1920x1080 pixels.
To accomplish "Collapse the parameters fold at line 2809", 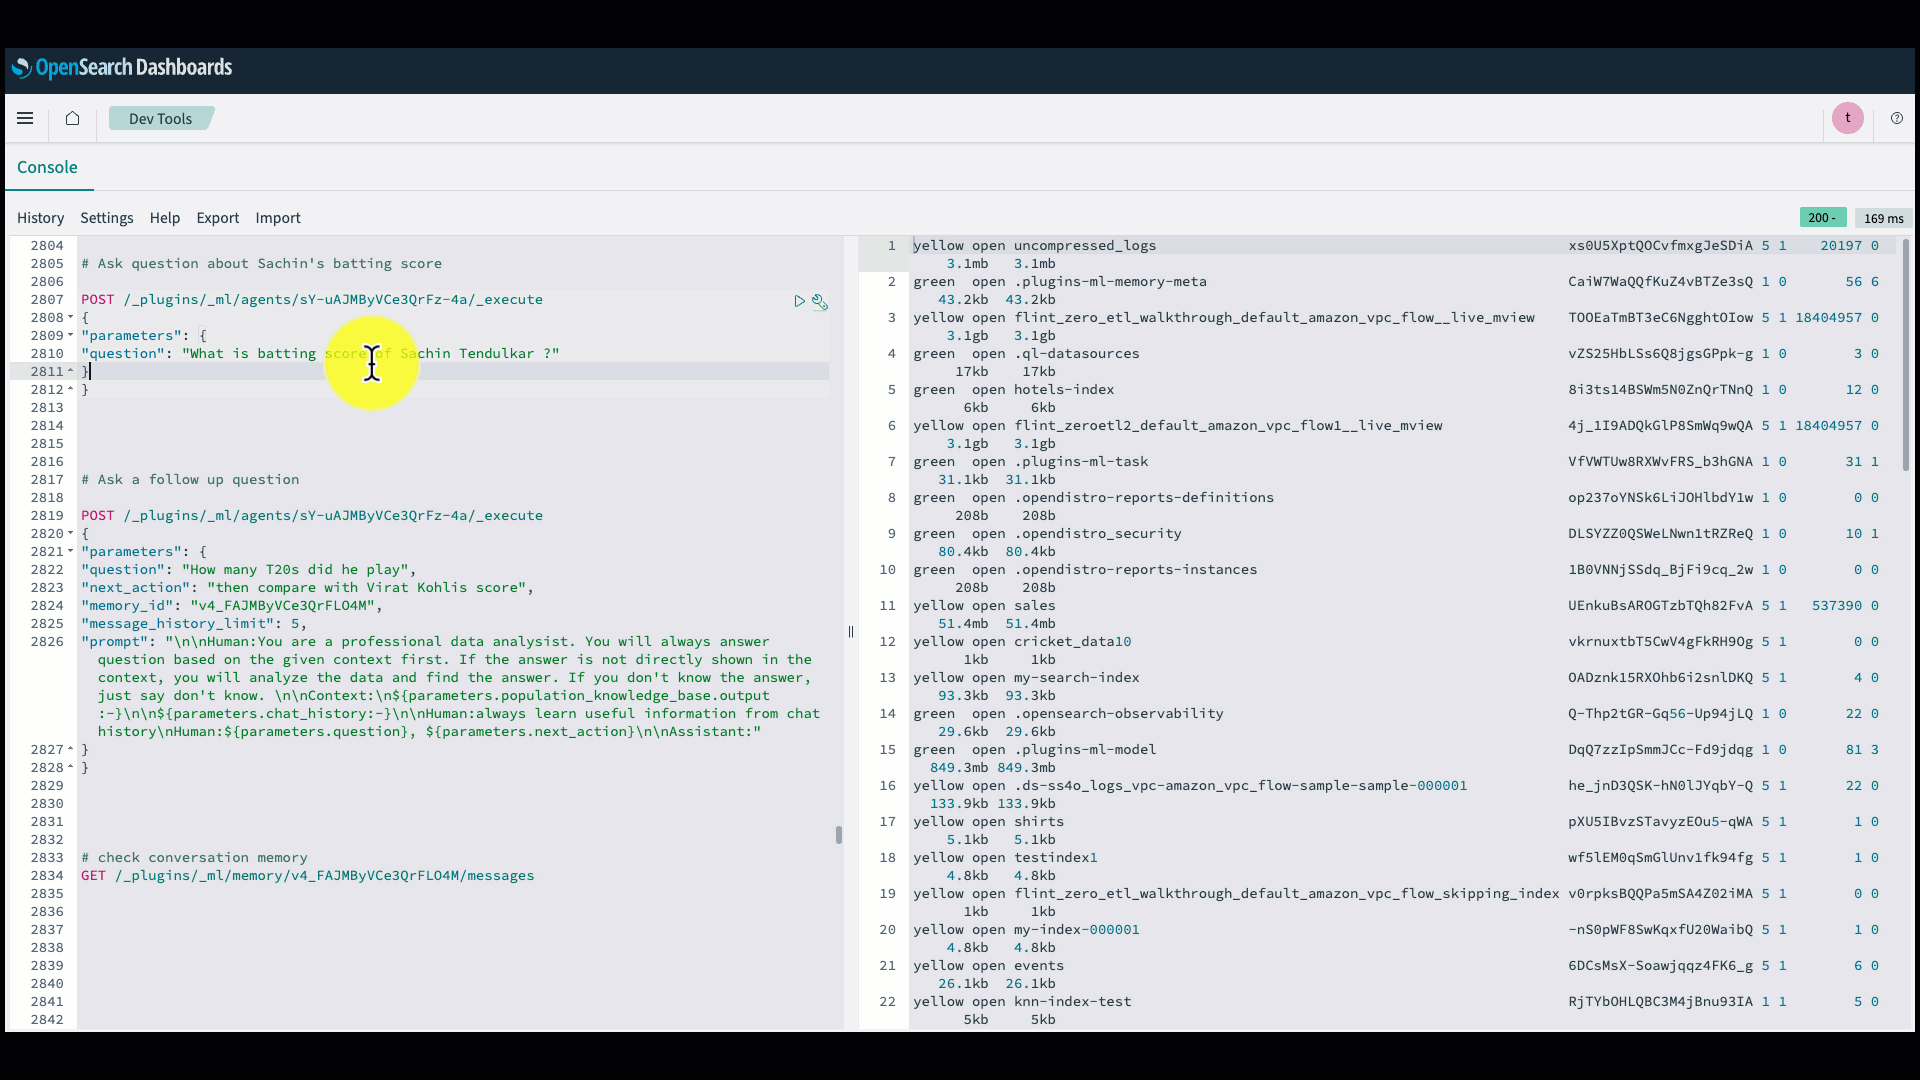I will [x=71, y=336].
